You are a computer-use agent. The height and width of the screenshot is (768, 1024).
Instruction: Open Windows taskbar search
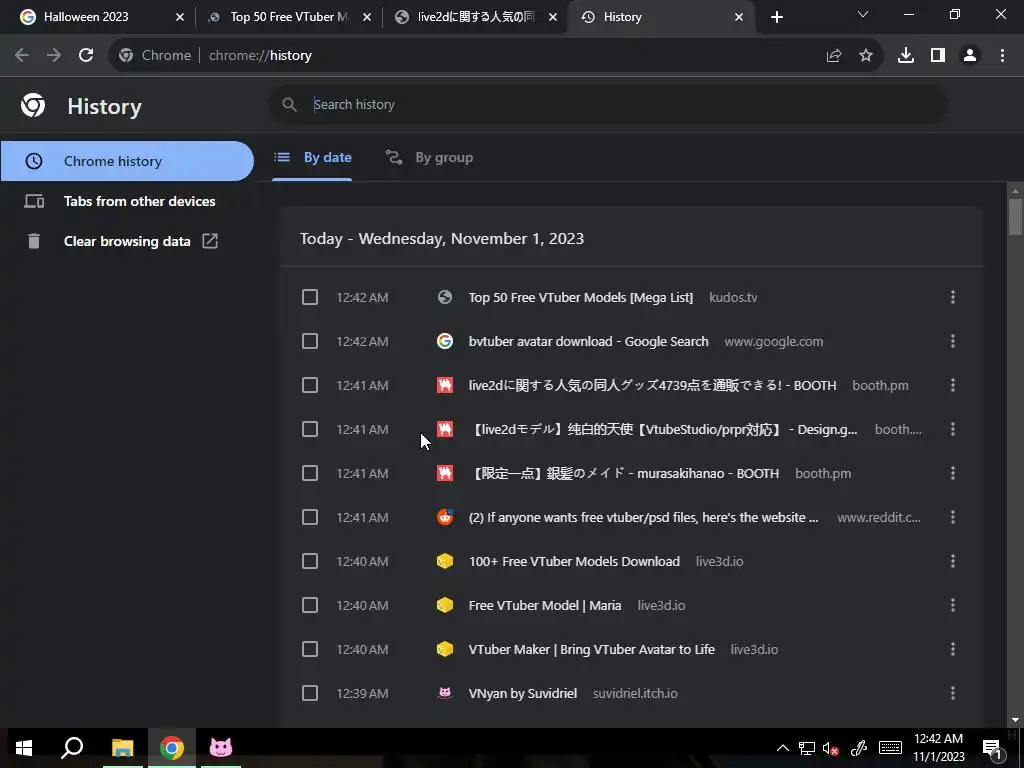[x=72, y=748]
